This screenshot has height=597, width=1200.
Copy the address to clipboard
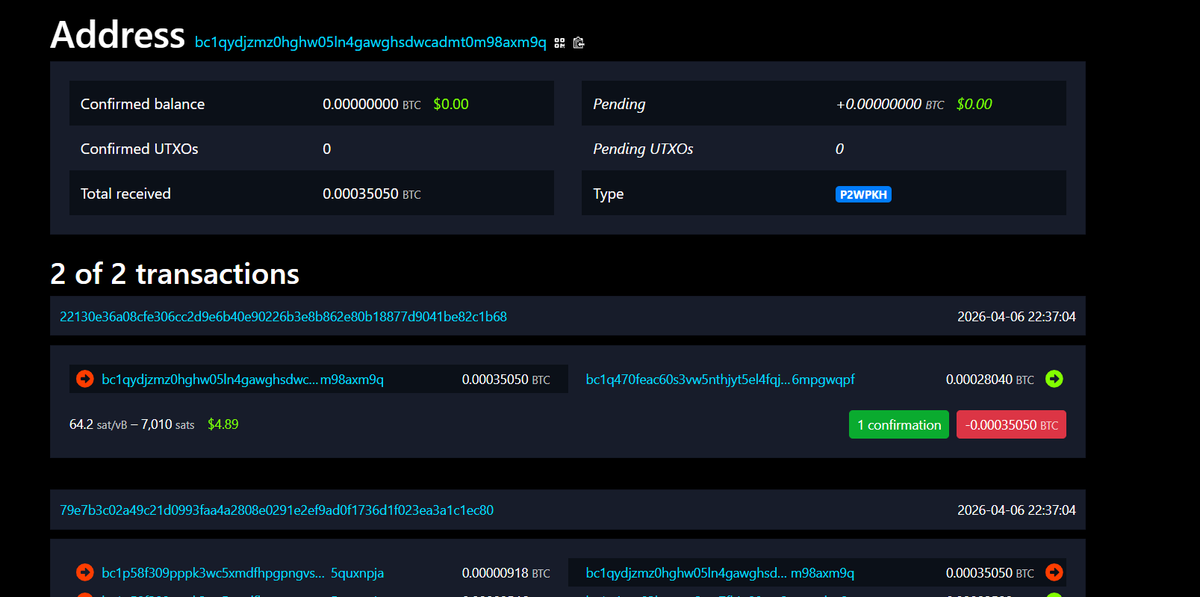tap(579, 43)
